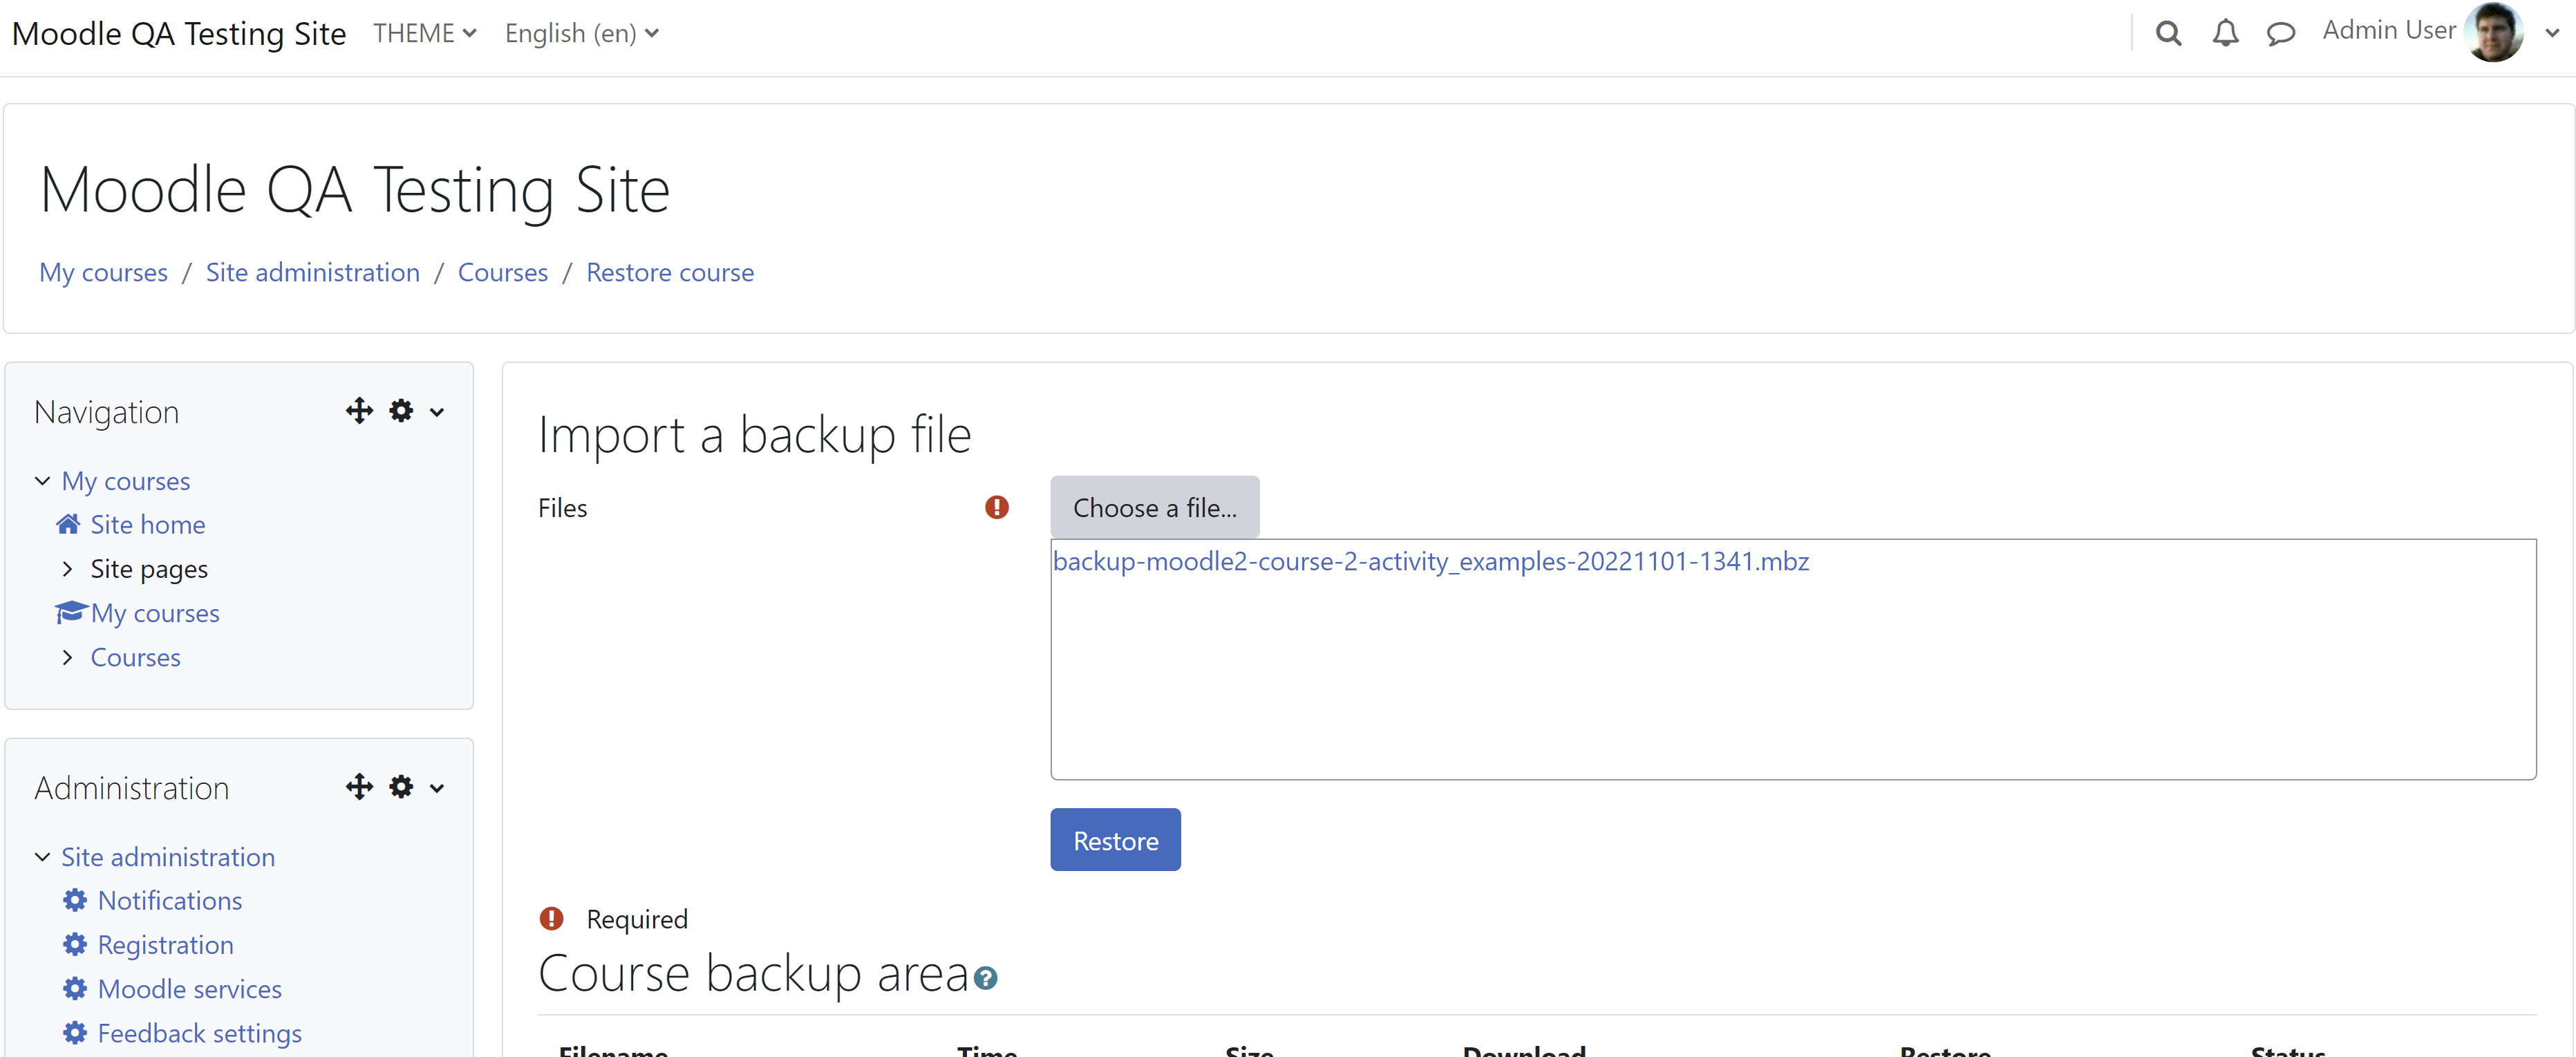Image resolution: width=2576 pixels, height=1057 pixels.
Task: Click the gear icon beside Registration
Action: [x=75, y=944]
